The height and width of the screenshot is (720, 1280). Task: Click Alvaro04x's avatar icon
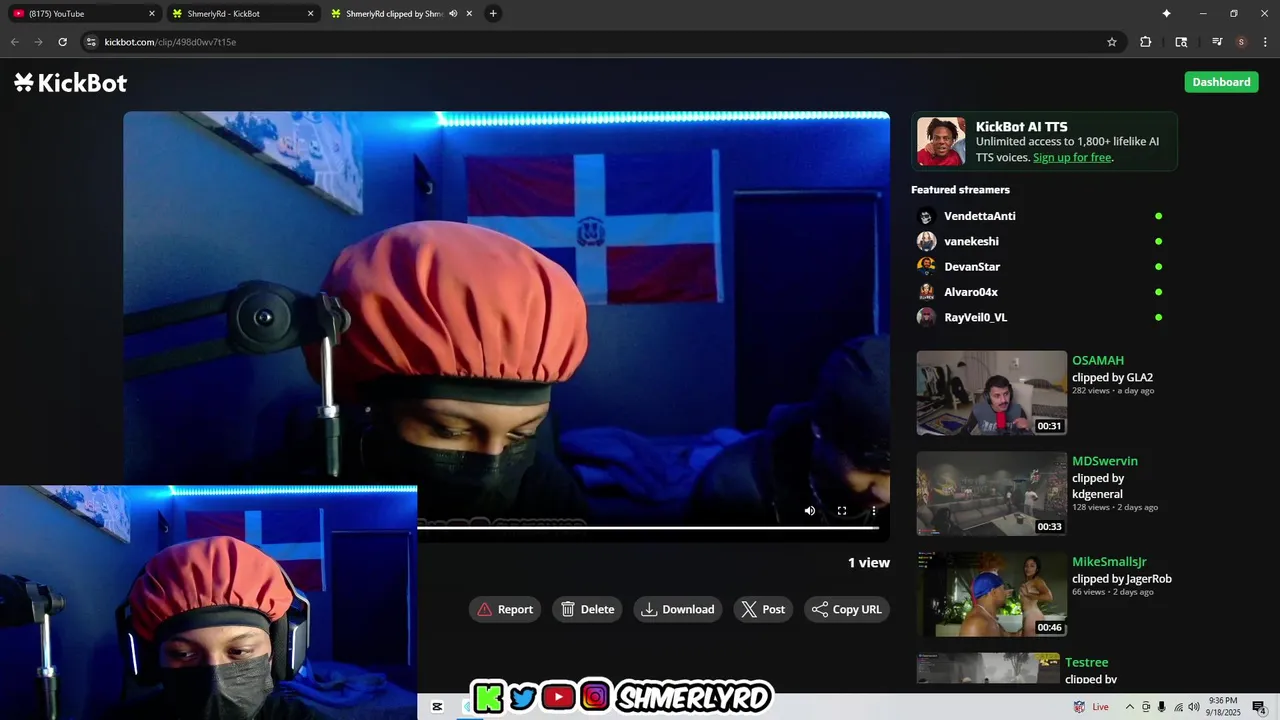pos(927,292)
